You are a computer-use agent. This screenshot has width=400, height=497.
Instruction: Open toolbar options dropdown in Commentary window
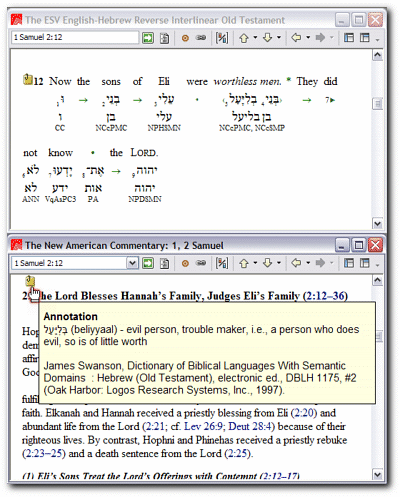tap(377, 265)
